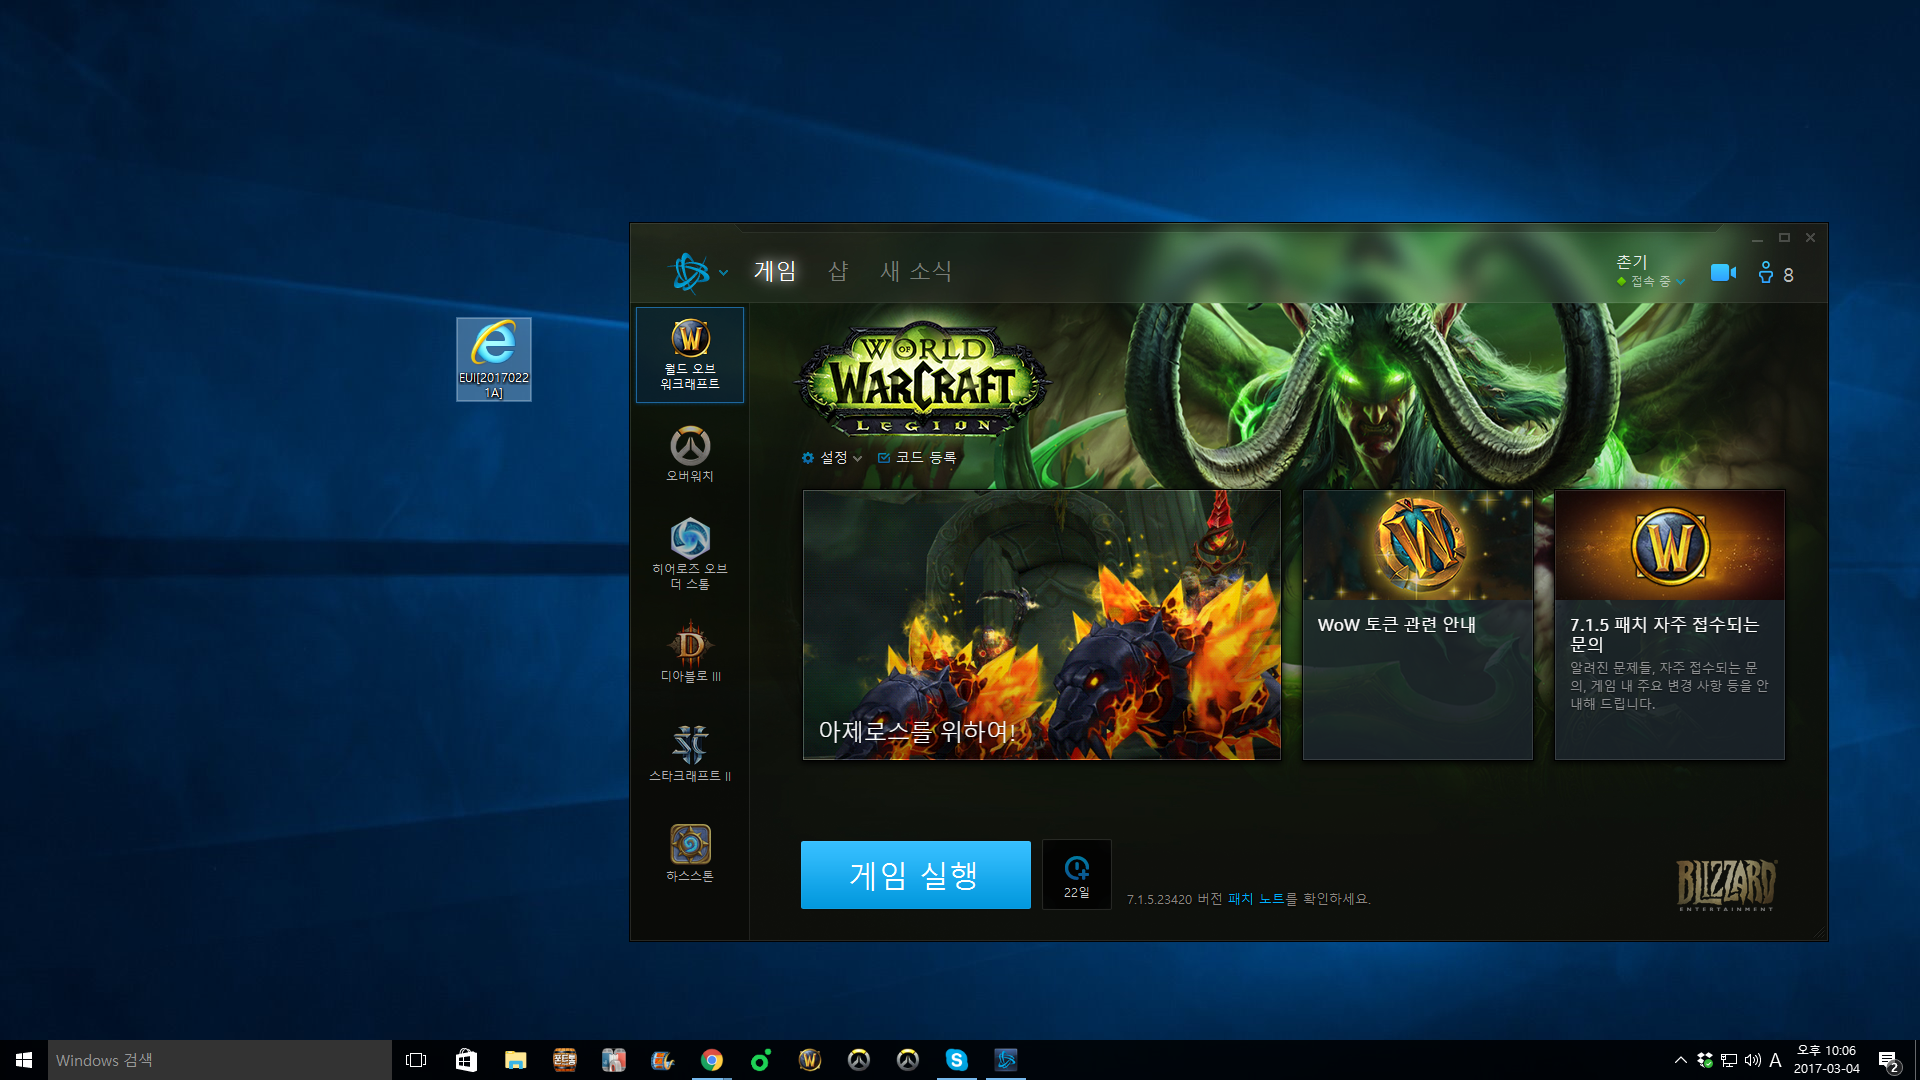The image size is (1920, 1080).
Task: Open the Action Center notifications icon
Action: [x=1888, y=1061]
